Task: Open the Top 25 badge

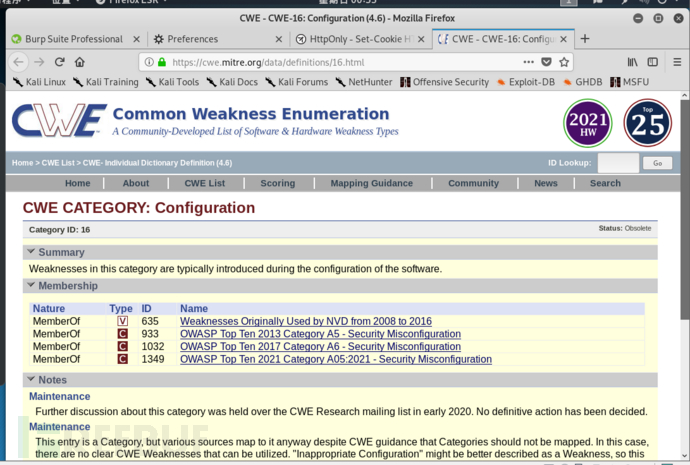Action: coord(647,123)
